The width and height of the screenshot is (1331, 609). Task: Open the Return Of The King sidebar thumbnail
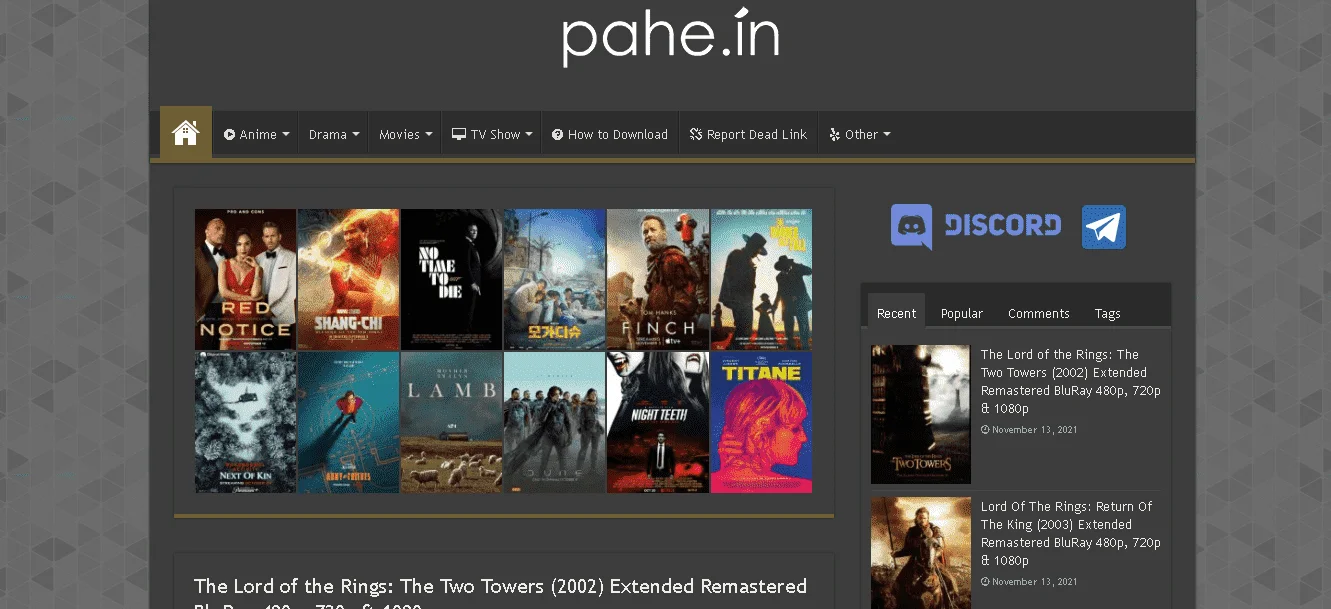[921, 553]
